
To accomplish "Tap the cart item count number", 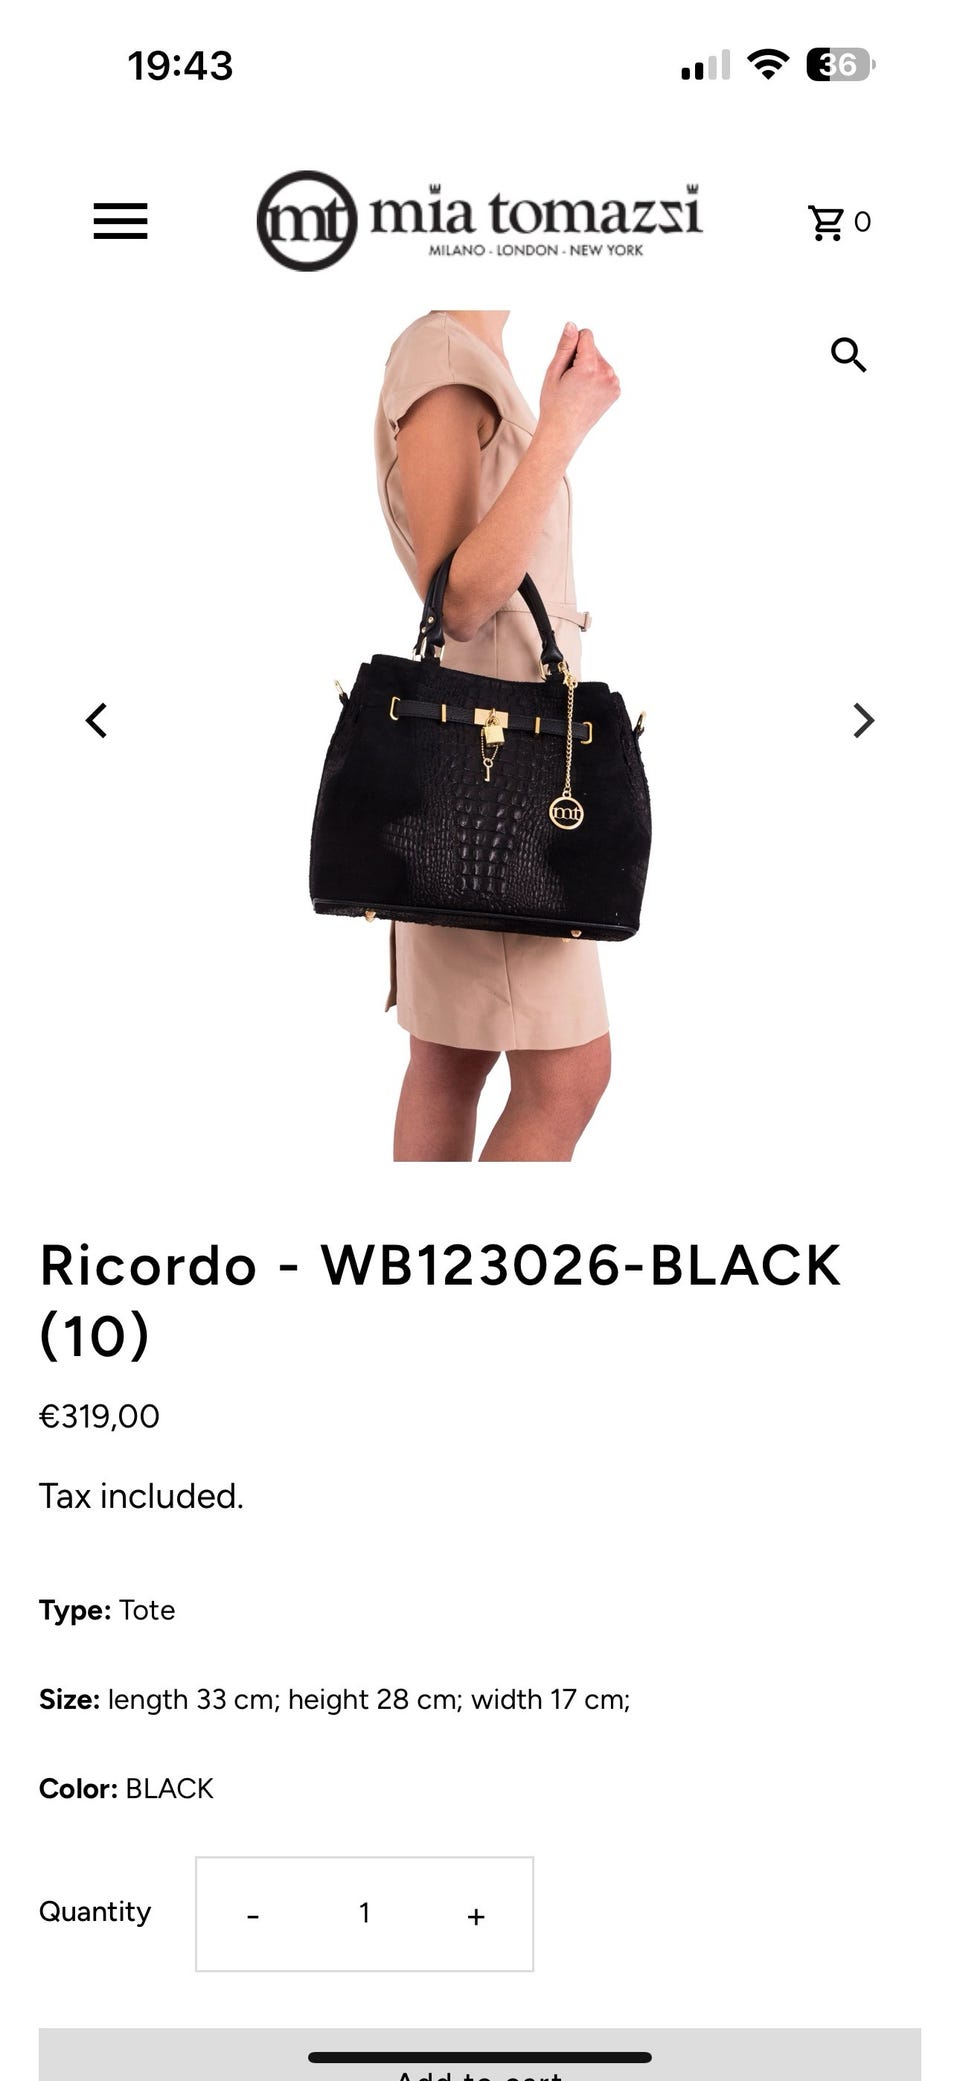I will click(x=863, y=222).
